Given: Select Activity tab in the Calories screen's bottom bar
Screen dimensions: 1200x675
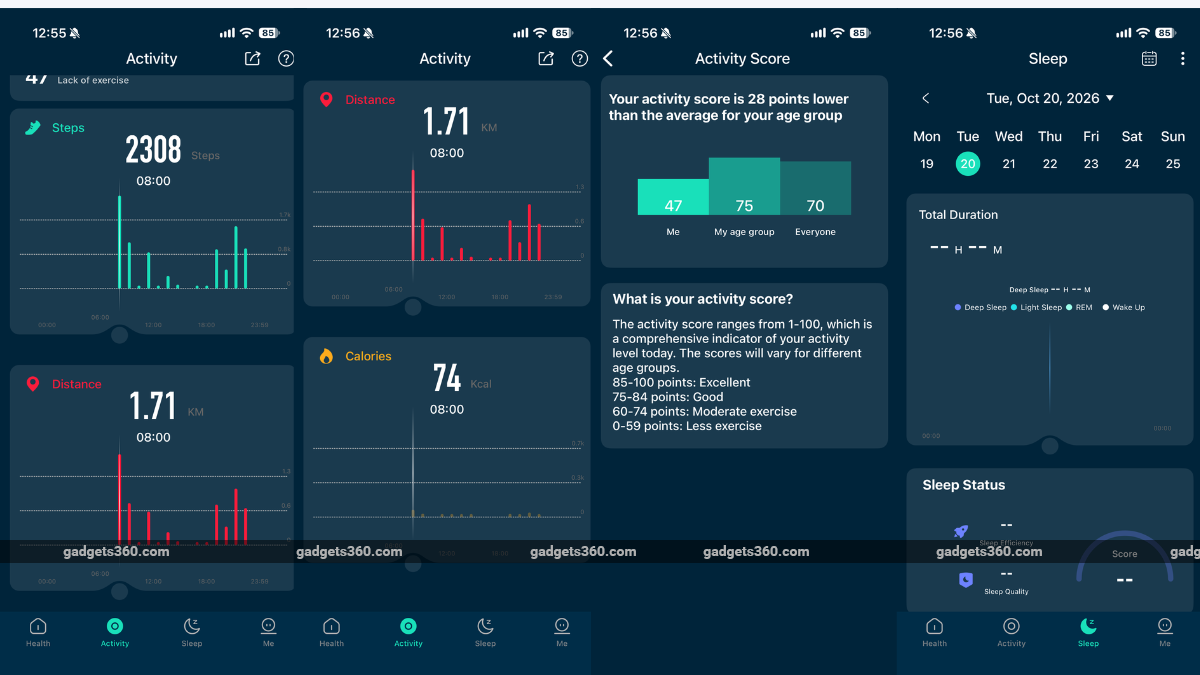Looking at the screenshot, I should click(408, 632).
